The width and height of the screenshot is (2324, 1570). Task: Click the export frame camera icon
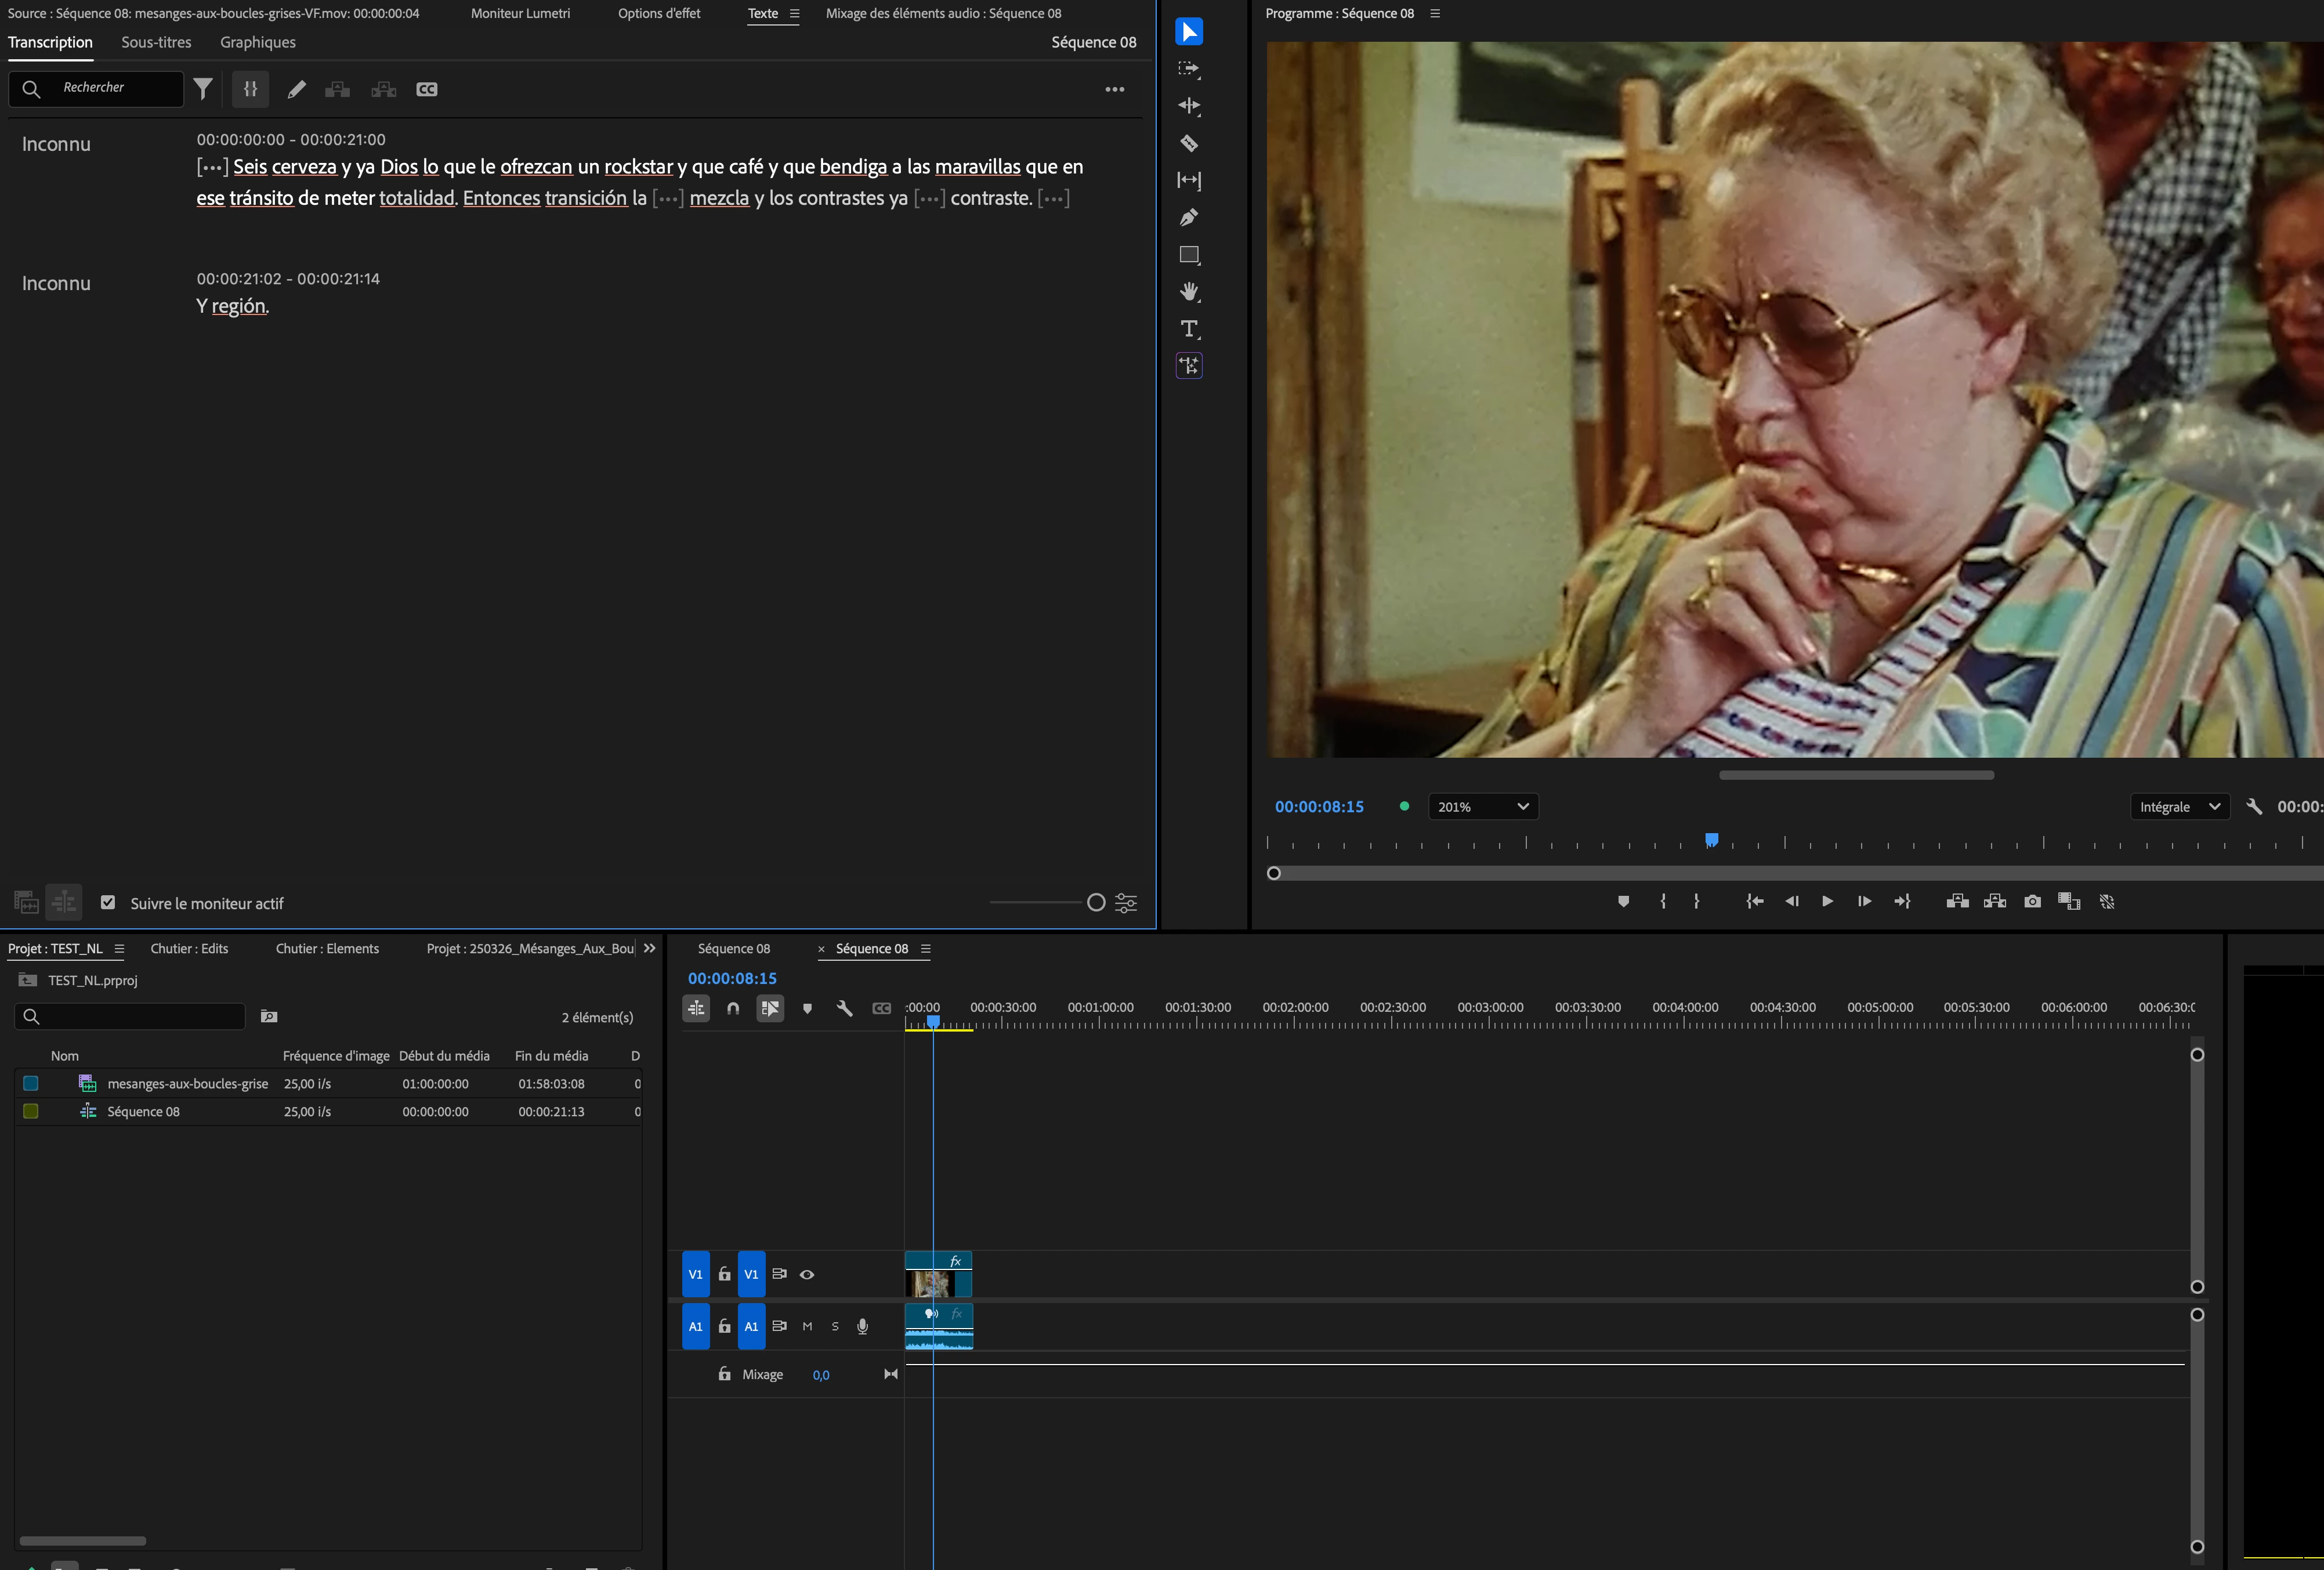point(2032,901)
